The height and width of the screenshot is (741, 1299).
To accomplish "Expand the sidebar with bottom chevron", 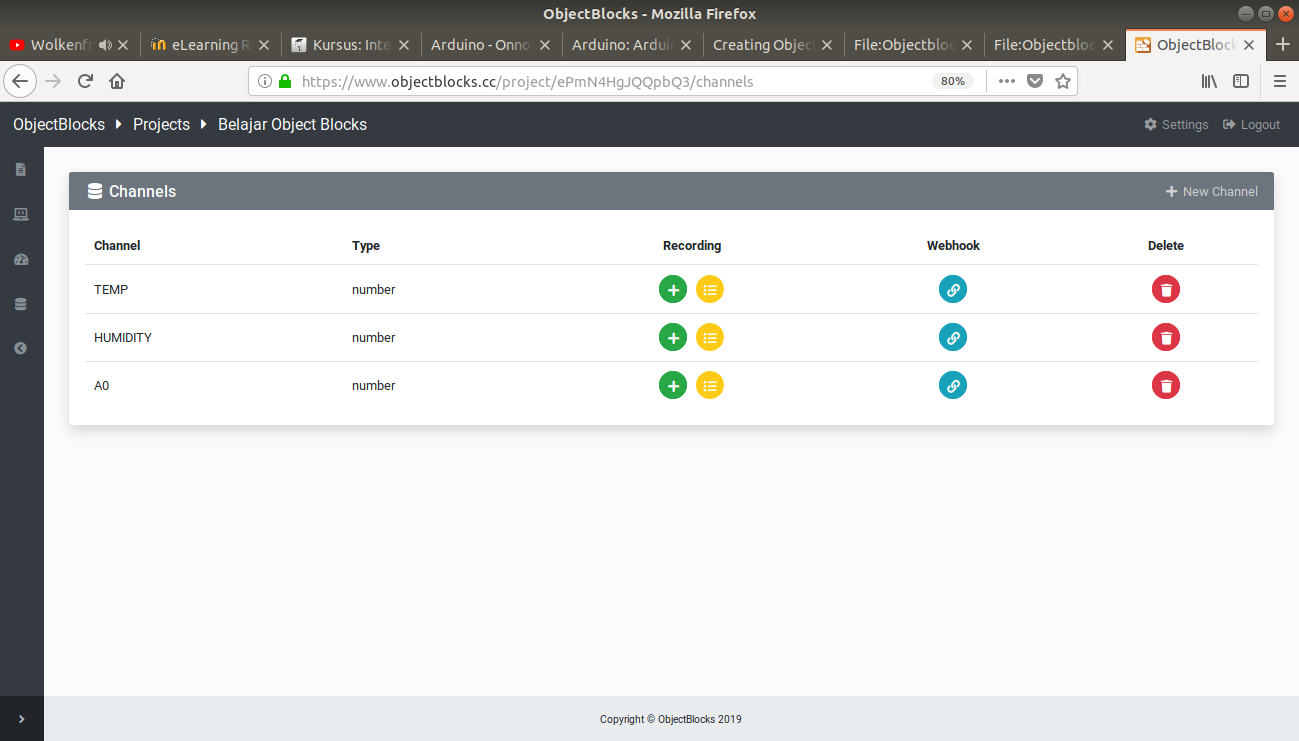I will [x=21, y=719].
